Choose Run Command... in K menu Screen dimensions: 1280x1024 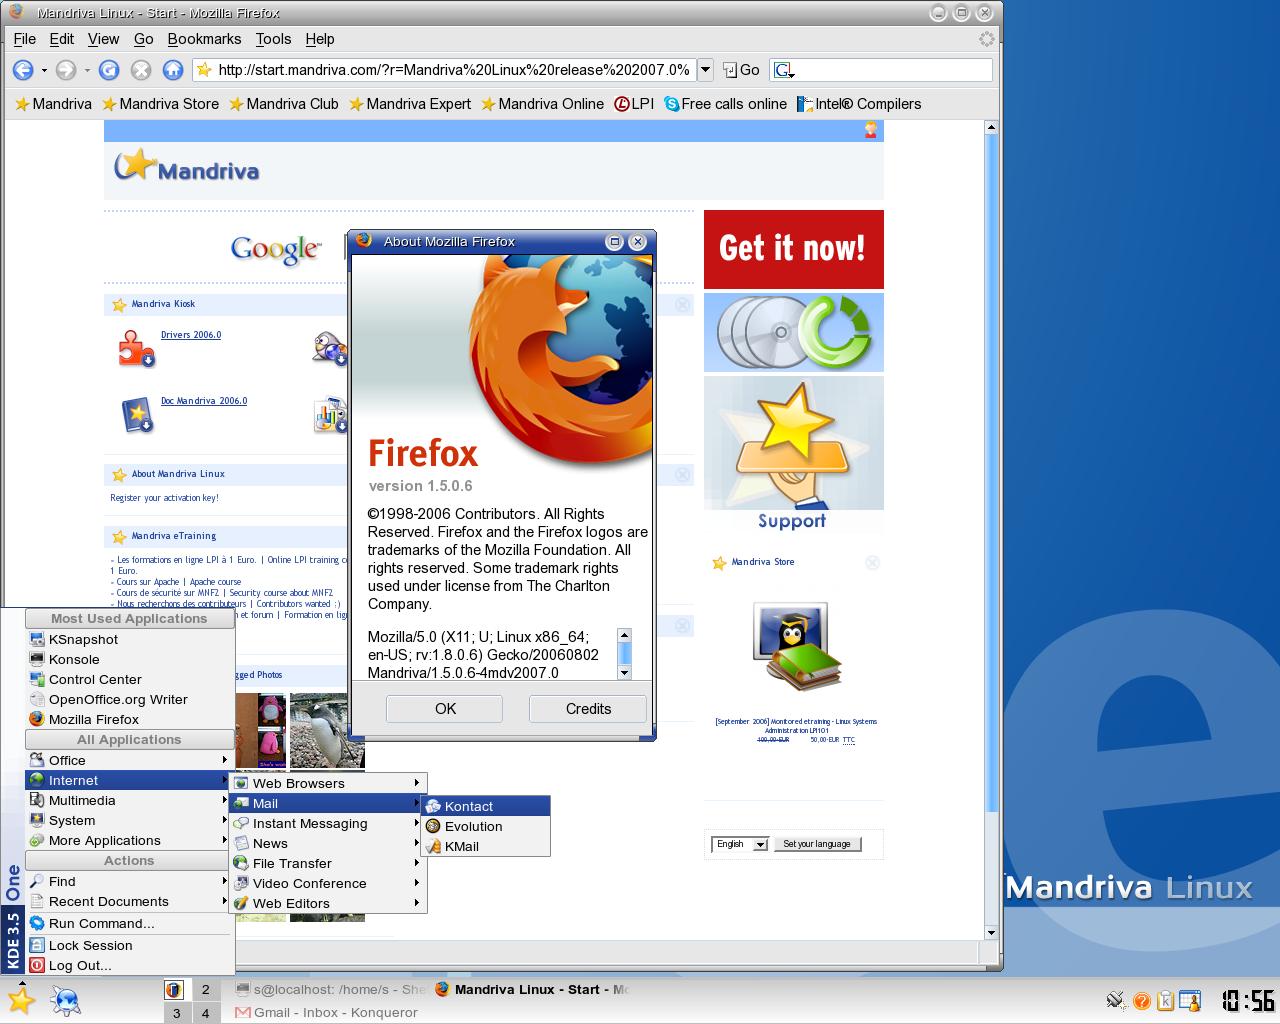(x=130, y=923)
